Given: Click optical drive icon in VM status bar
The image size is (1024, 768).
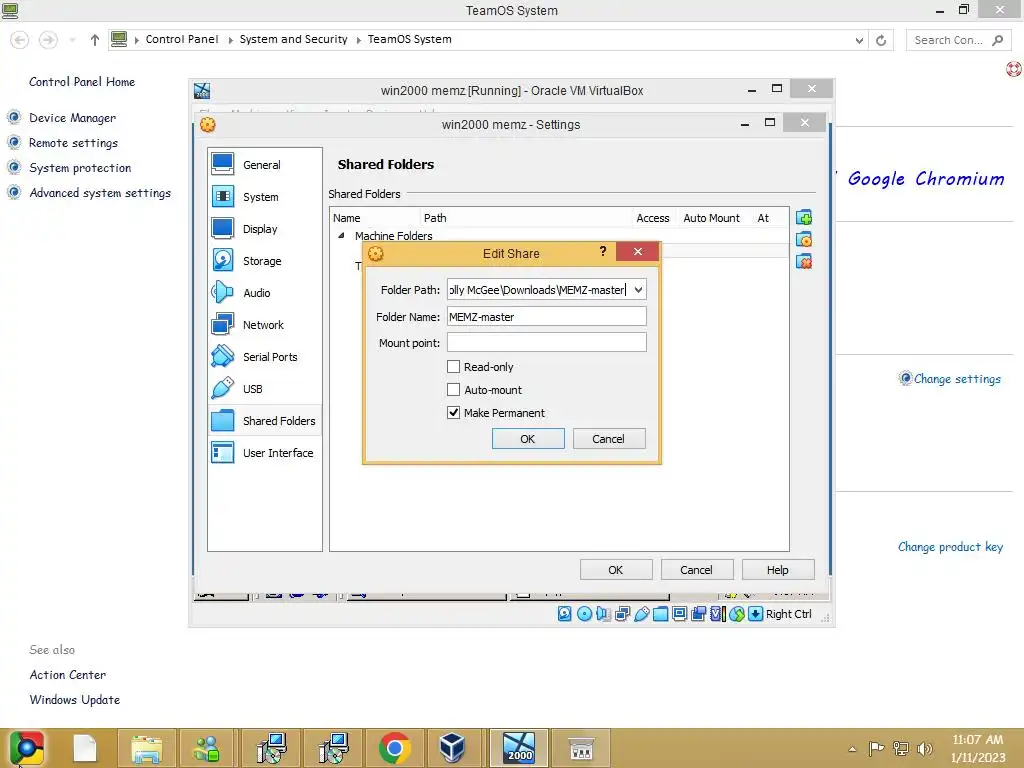Looking at the screenshot, I should pyautogui.click(x=584, y=614).
